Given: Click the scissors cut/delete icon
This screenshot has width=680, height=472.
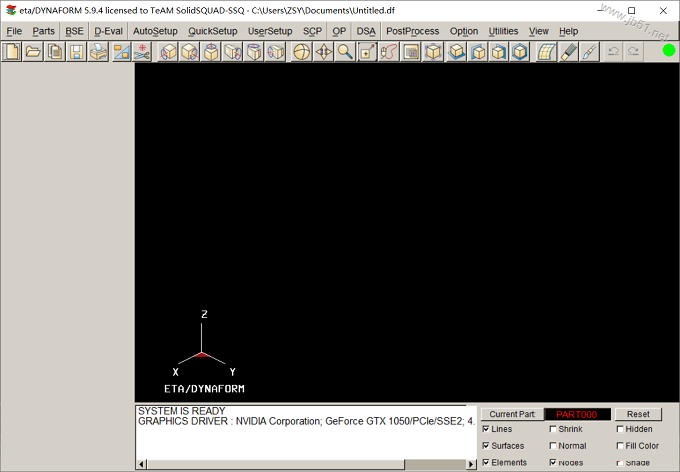Looking at the screenshot, I should pyautogui.click(x=142, y=52).
